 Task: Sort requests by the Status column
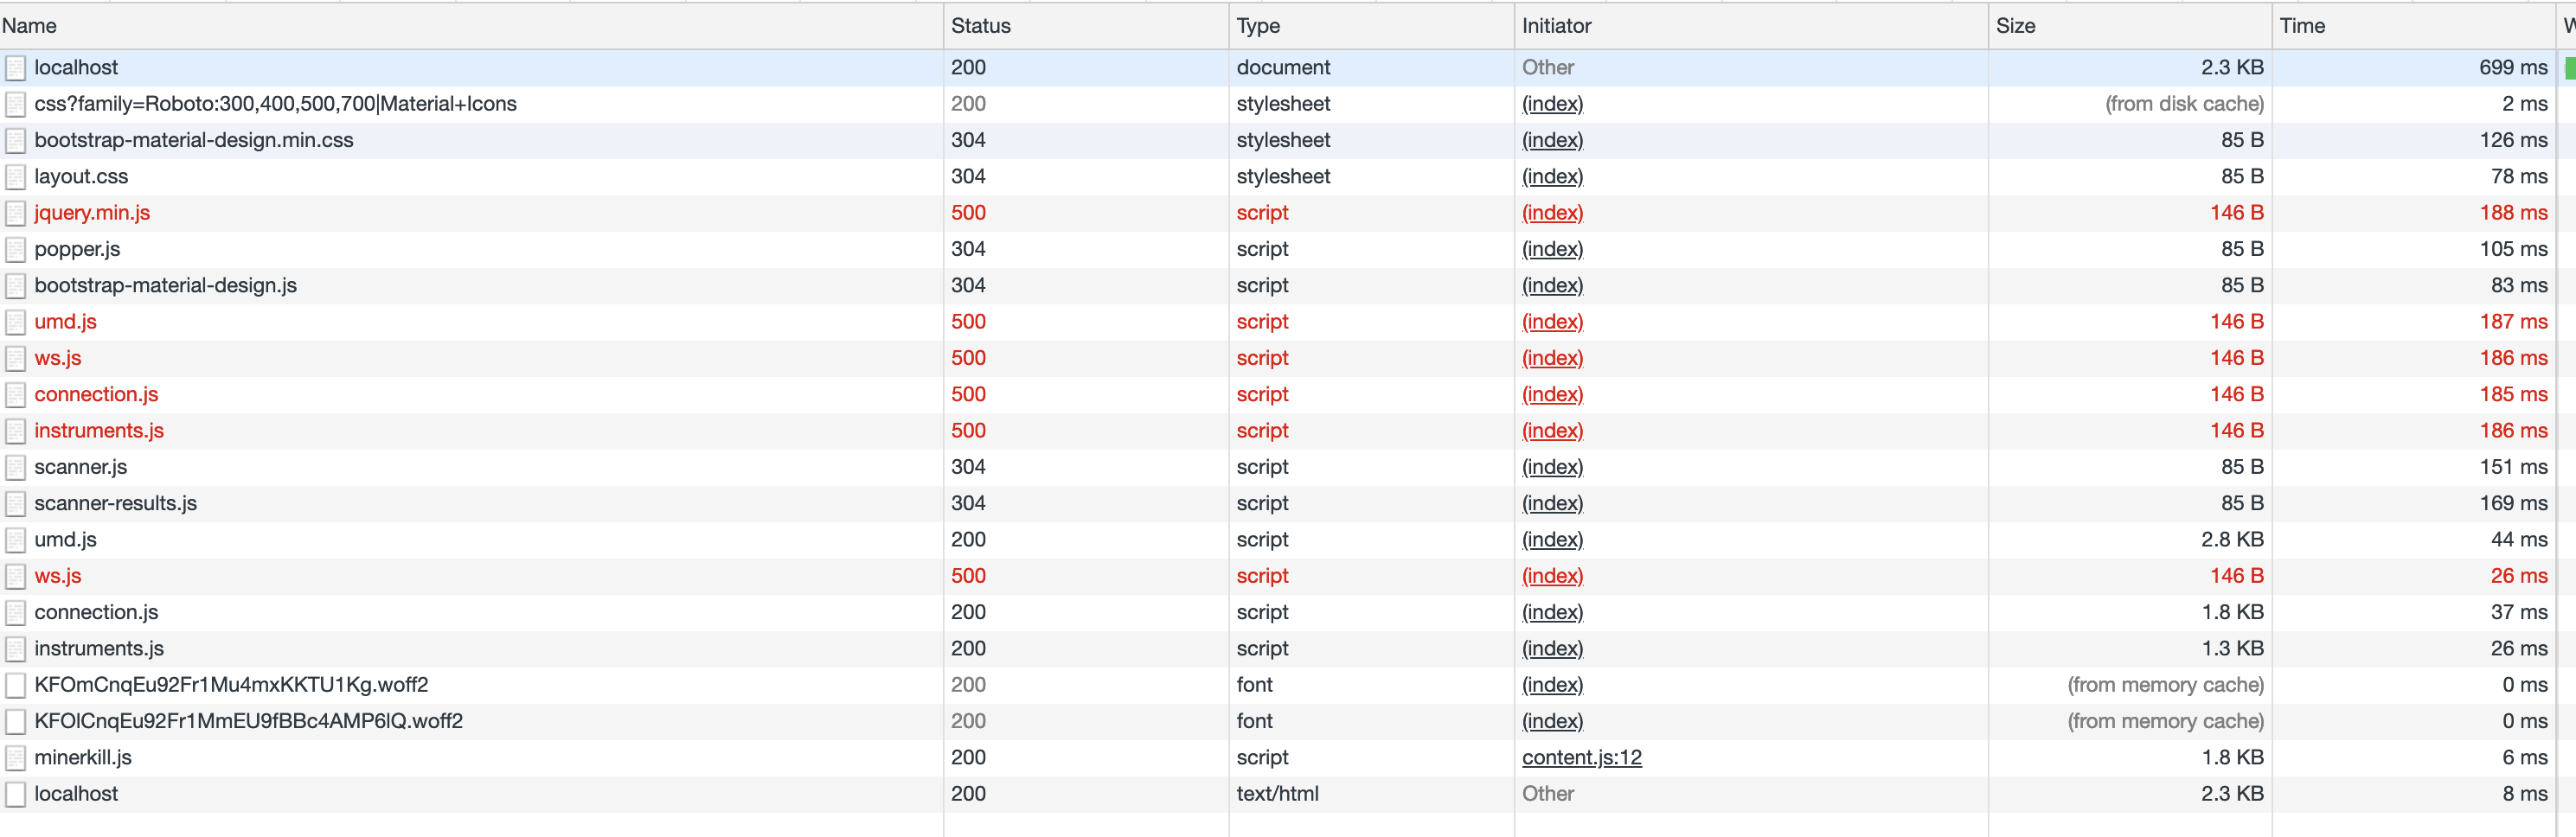(x=980, y=25)
